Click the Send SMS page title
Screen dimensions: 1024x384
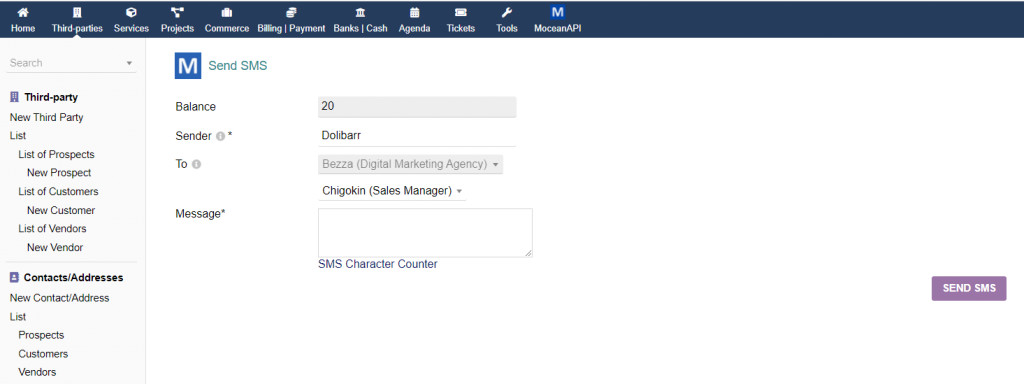click(x=238, y=66)
